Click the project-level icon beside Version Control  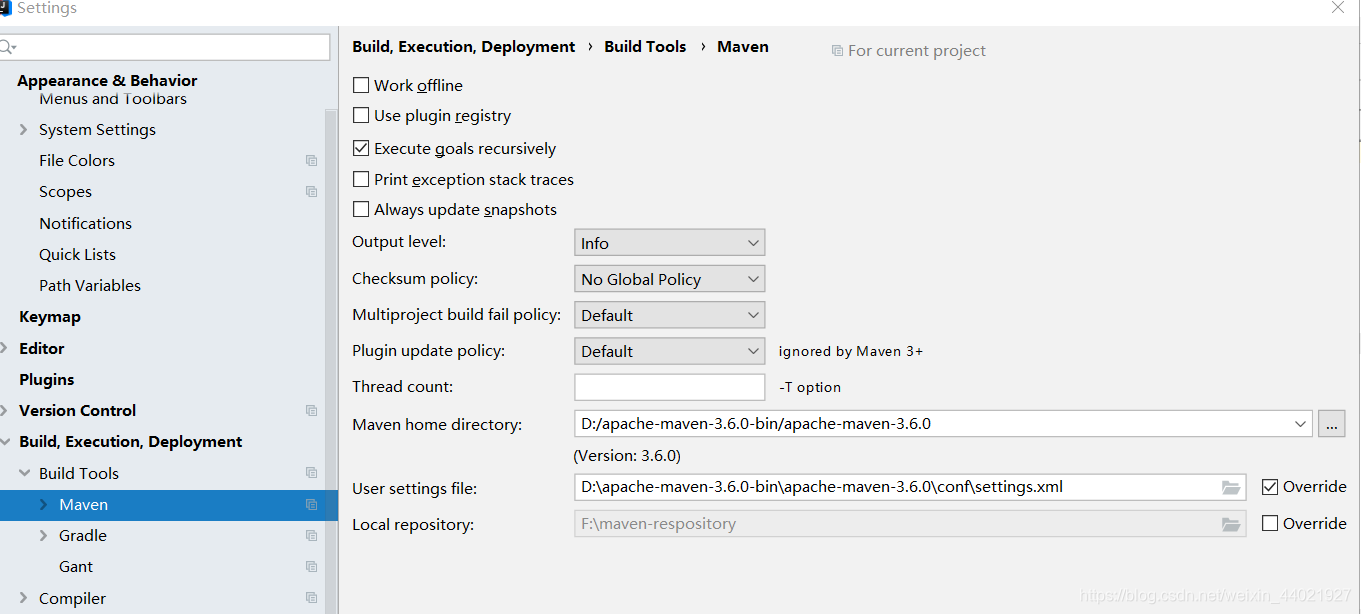click(312, 410)
